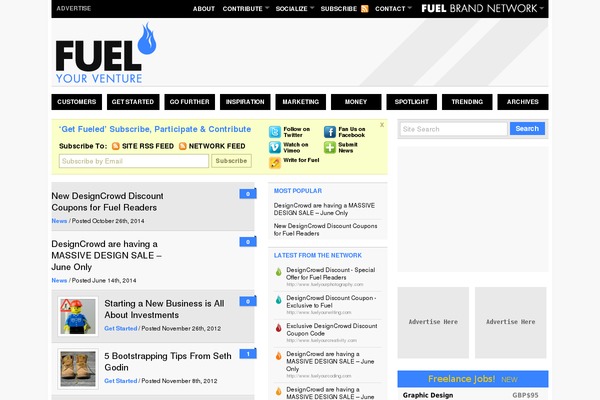Viewport: 600px width, 400px height.
Task: Open SITE RSS FEED link
Action: (x=148, y=146)
